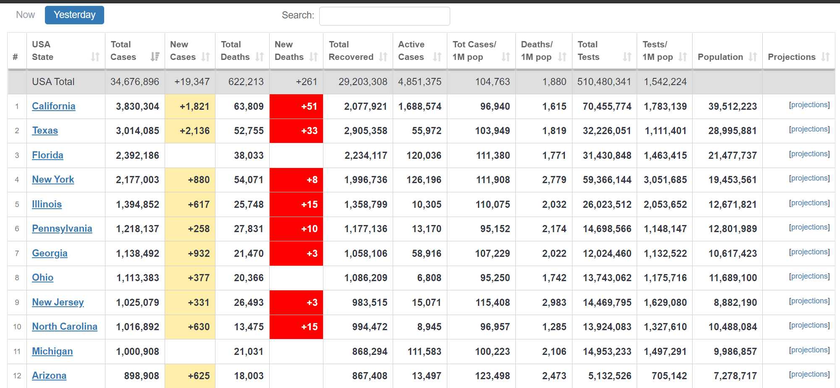Open projections link for Michigan
840x388 pixels.
(x=809, y=350)
